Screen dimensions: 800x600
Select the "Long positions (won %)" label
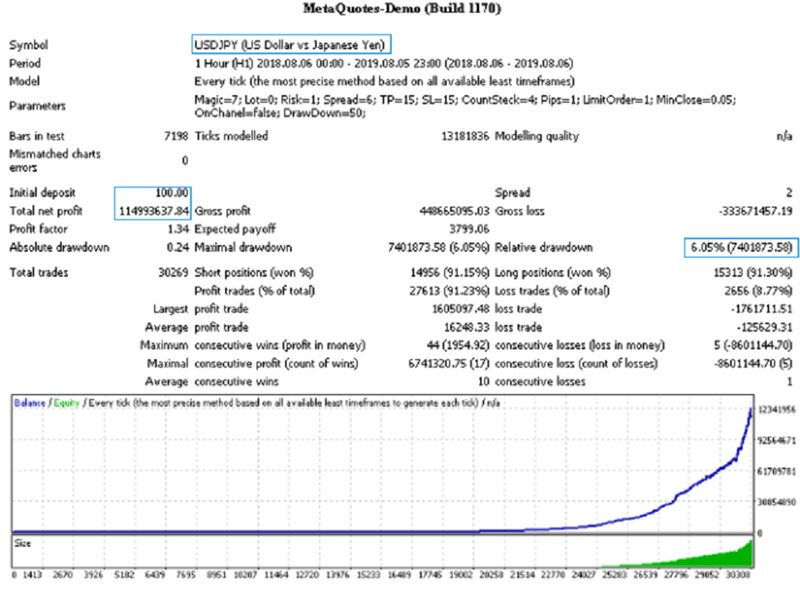pyautogui.click(x=553, y=273)
